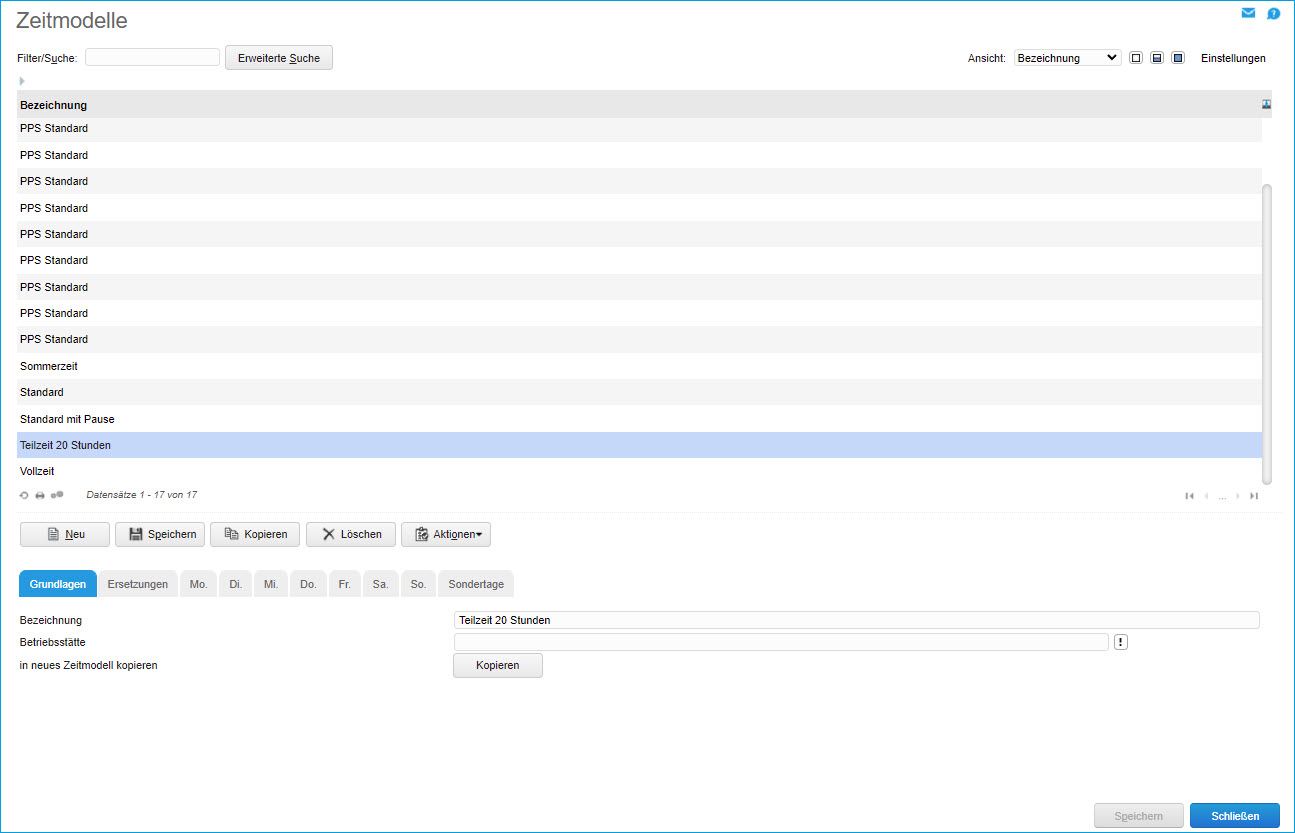Switch to the Grundlagen tab
Viewport: 1295px width, 833px height.
coord(58,584)
